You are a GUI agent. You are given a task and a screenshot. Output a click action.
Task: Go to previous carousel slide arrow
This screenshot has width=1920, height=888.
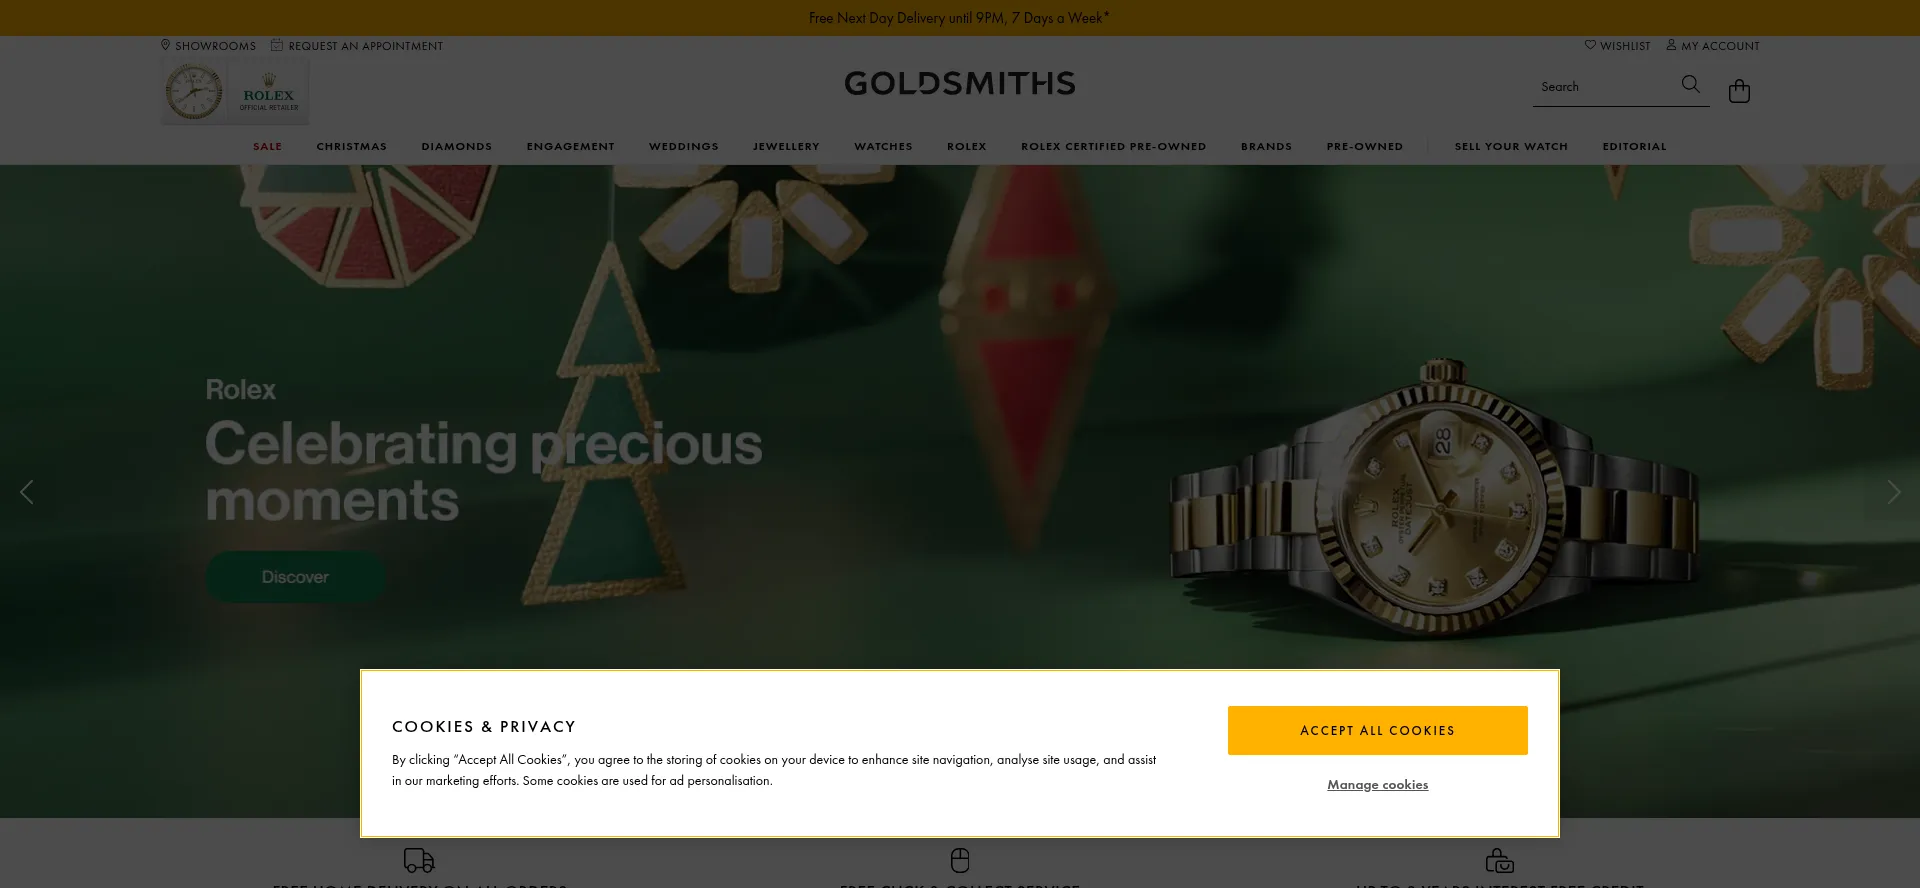tap(27, 492)
